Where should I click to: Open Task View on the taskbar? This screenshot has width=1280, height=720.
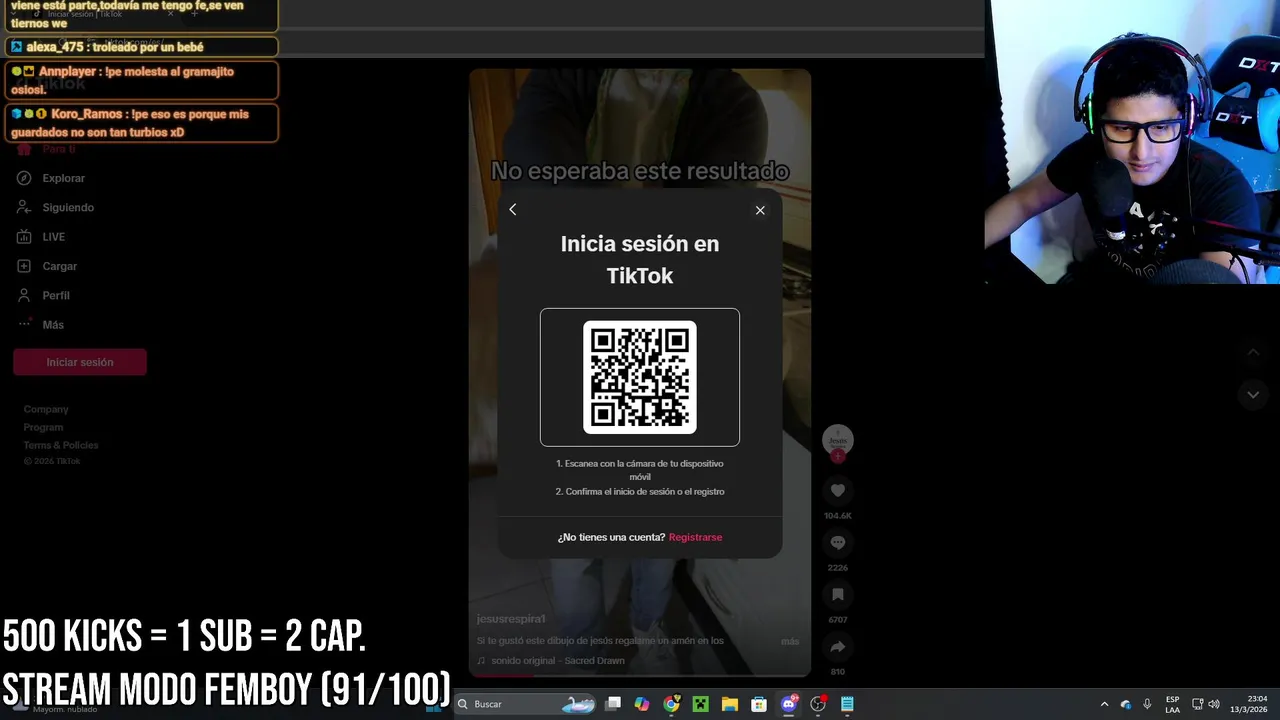click(613, 704)
